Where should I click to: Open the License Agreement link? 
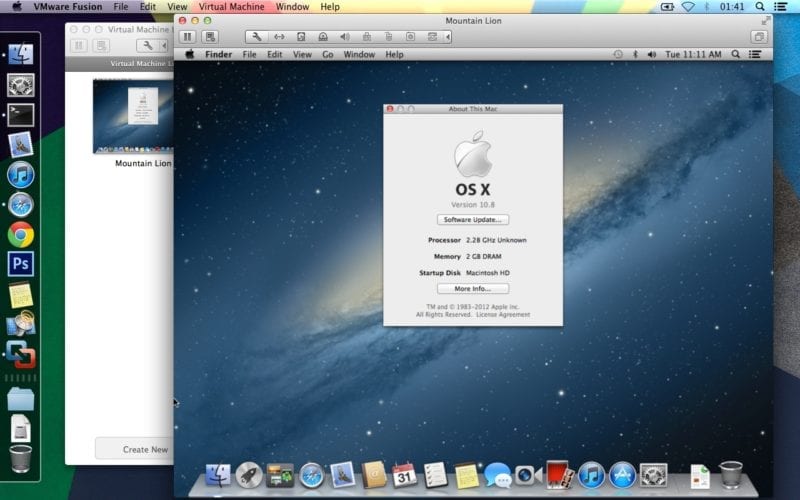[505, 315]
